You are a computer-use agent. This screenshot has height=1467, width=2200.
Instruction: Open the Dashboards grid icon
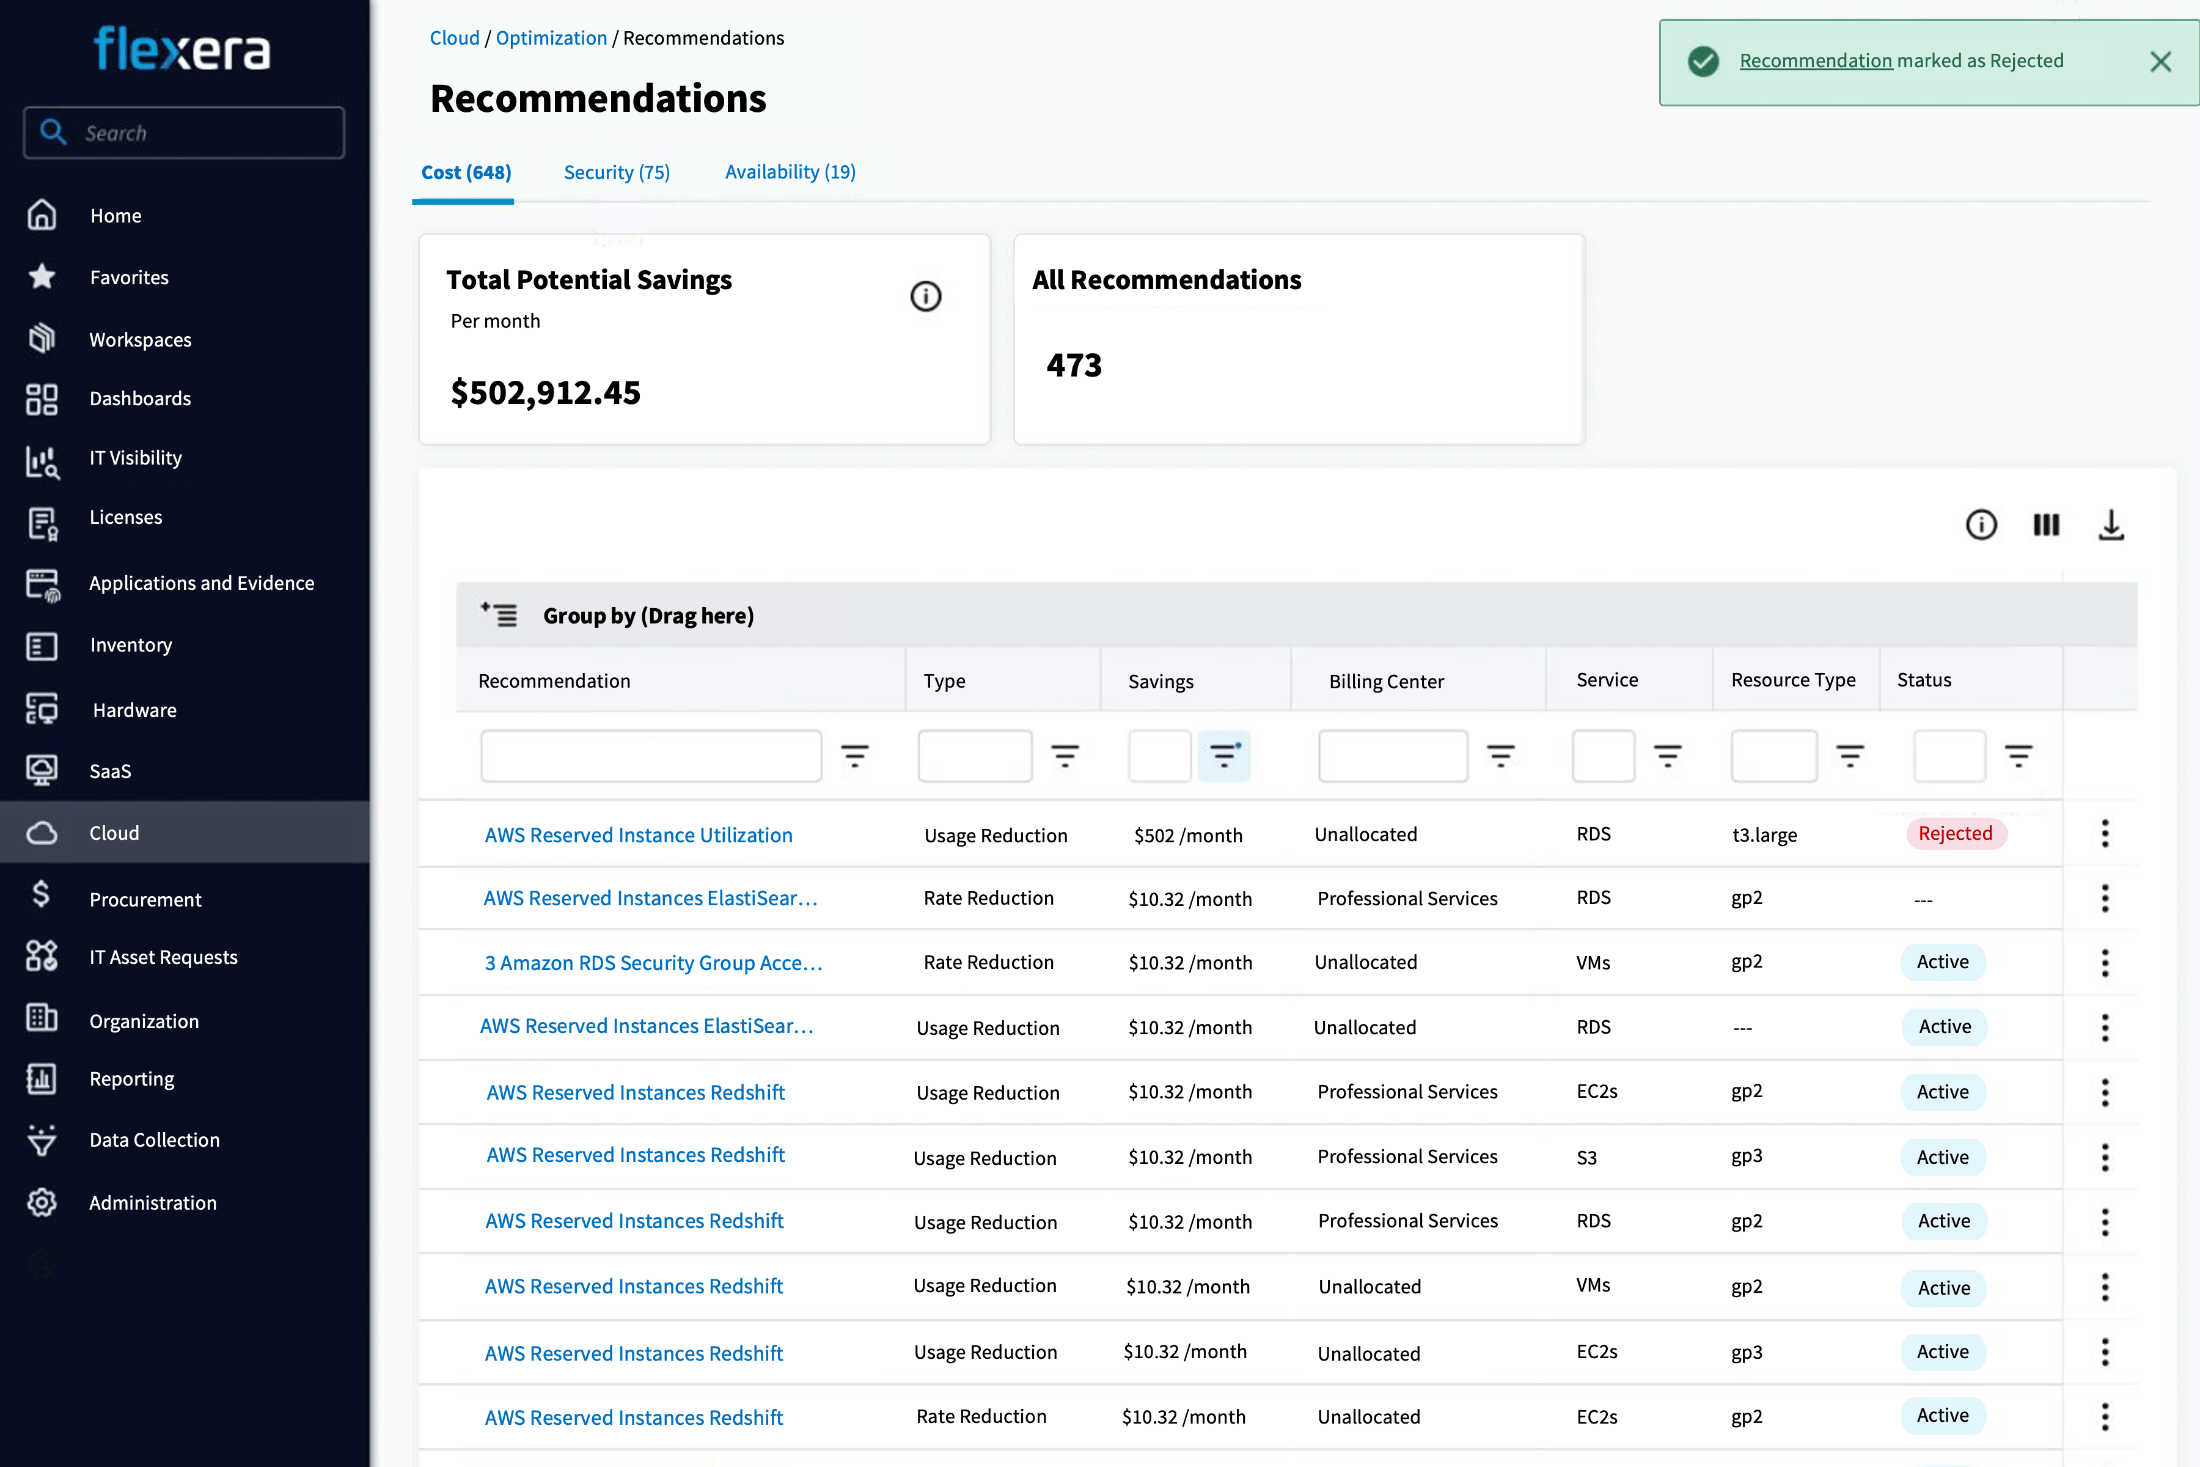42,398
